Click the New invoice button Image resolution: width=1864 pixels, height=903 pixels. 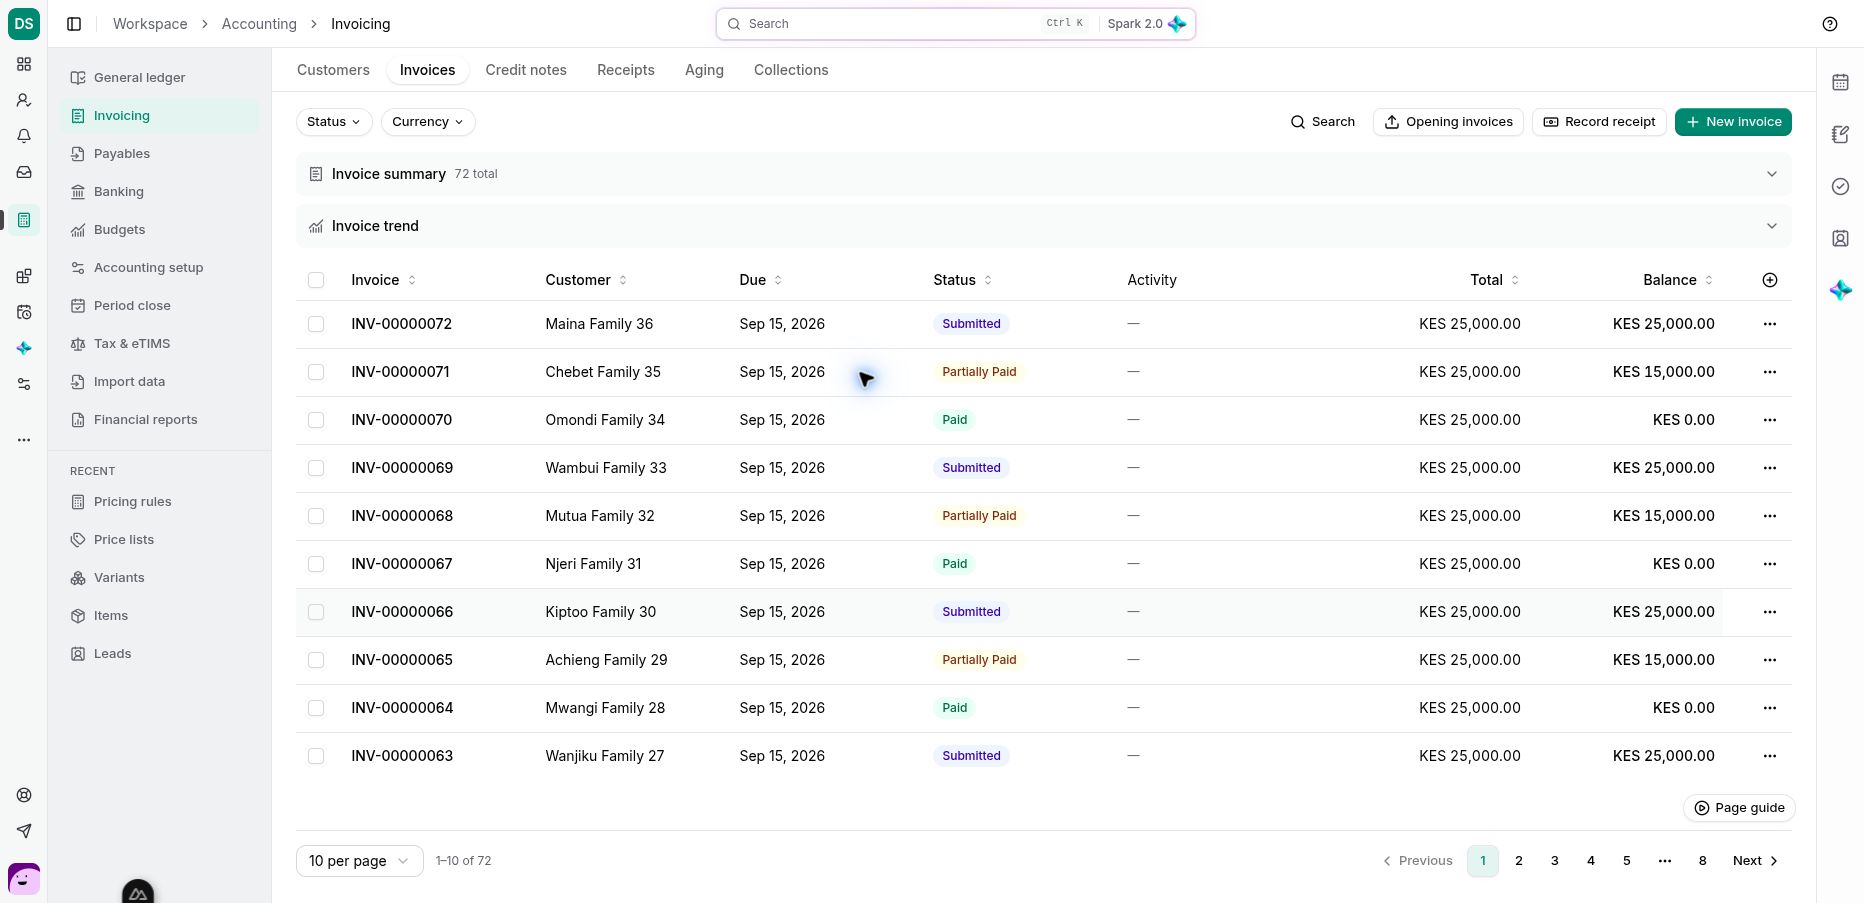click(x=1733, y=122)
